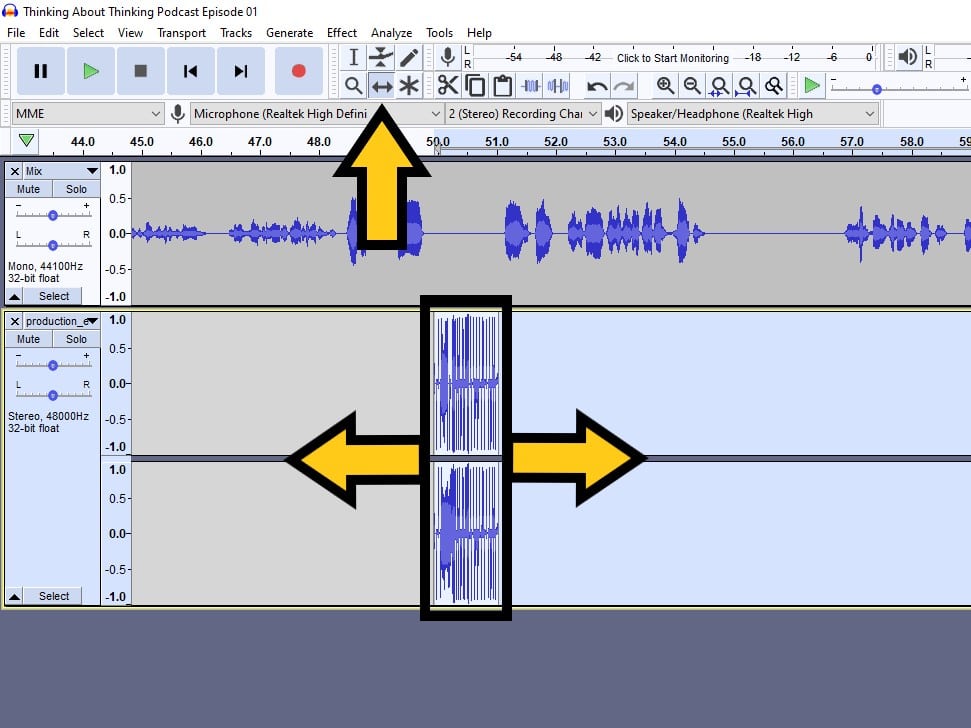Open the Mix track dropdown menu
Image resolution: width=971 pixels, height=728 pixels.
(92, 171)
